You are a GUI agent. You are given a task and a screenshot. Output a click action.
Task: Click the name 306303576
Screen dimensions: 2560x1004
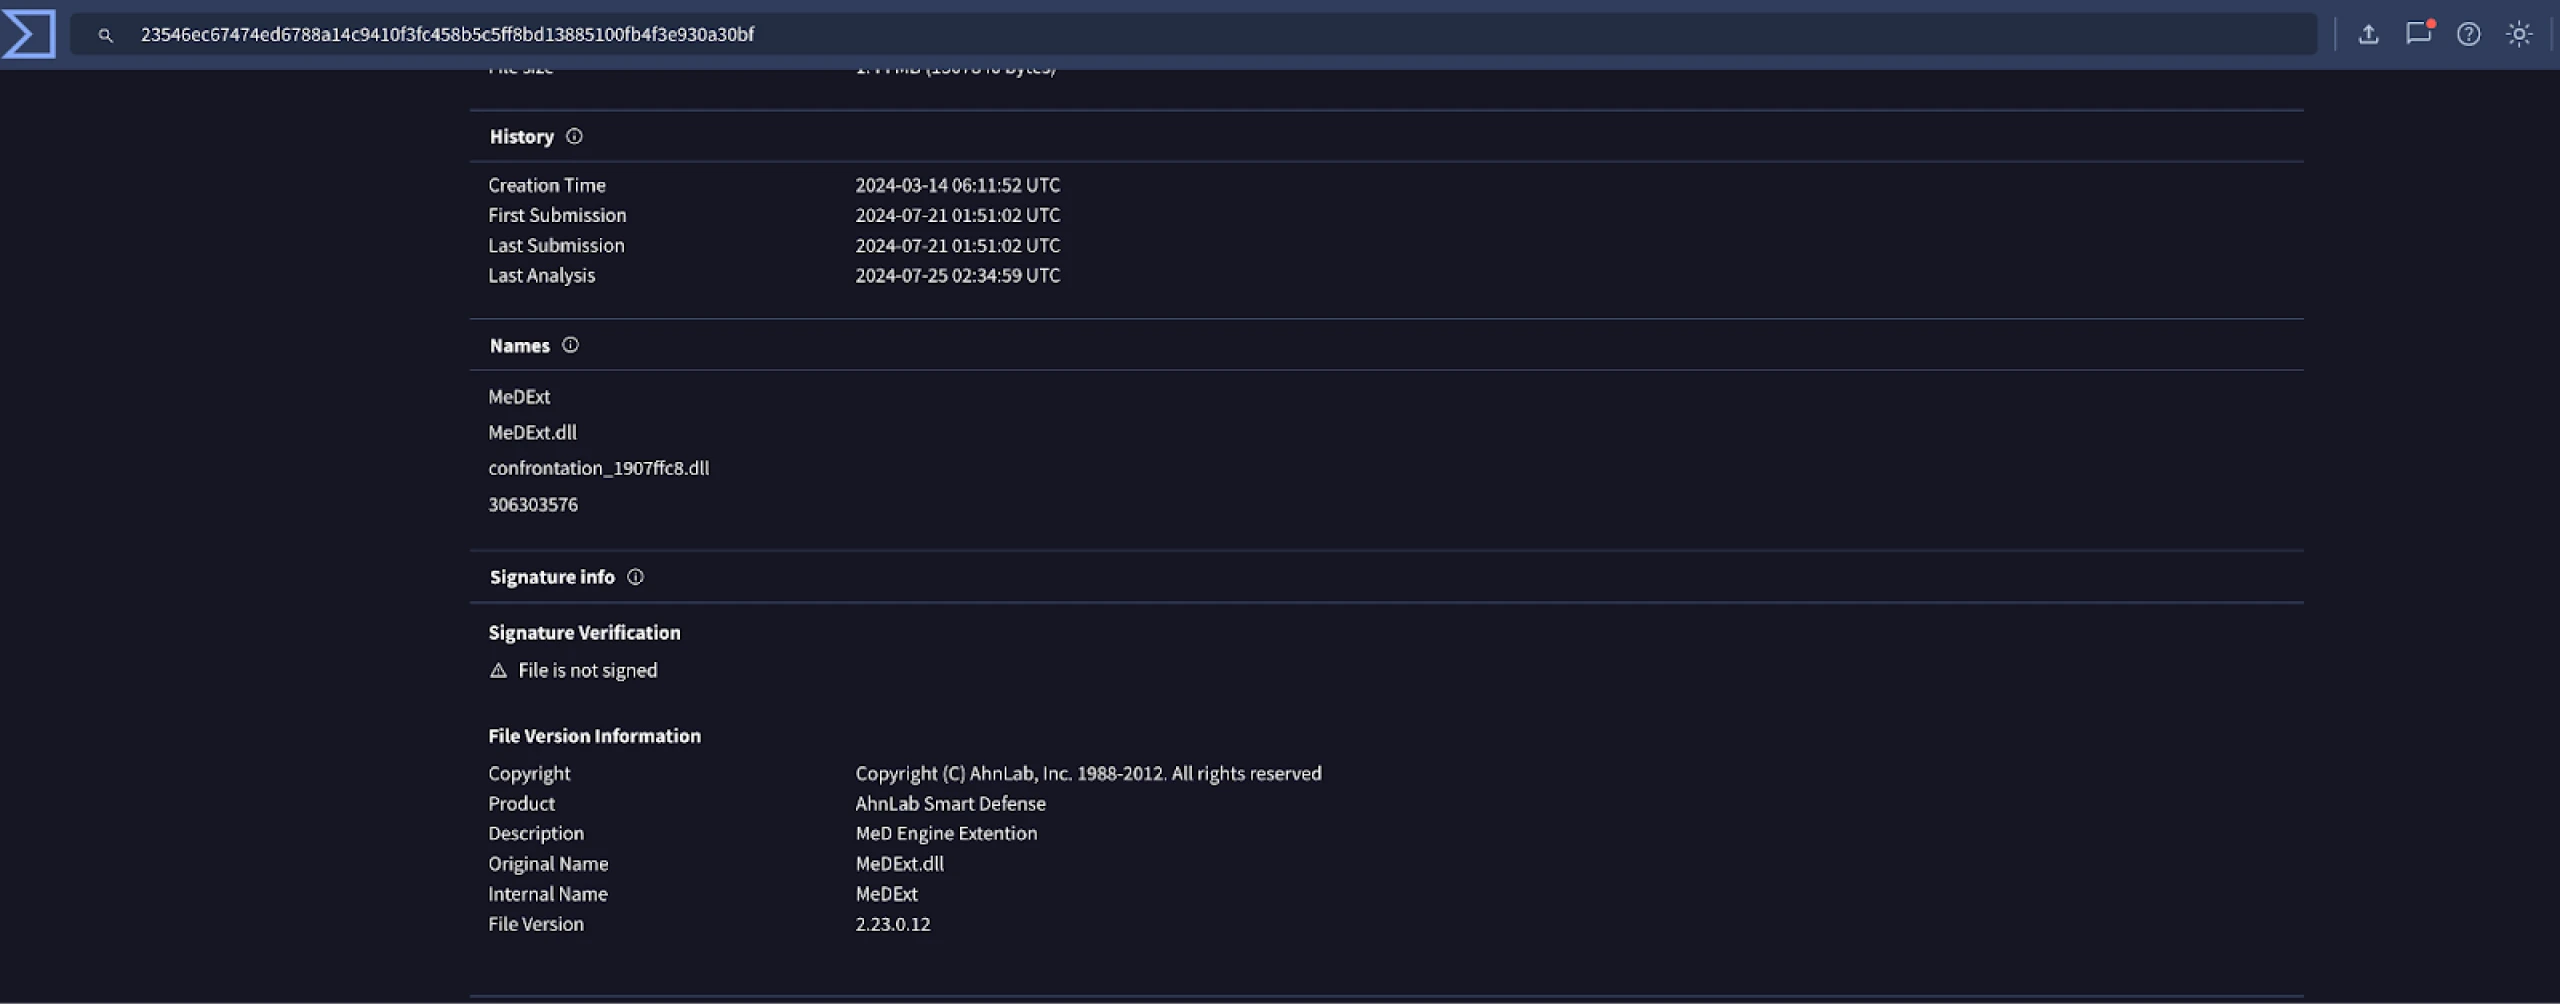click(x=533, y=505)
